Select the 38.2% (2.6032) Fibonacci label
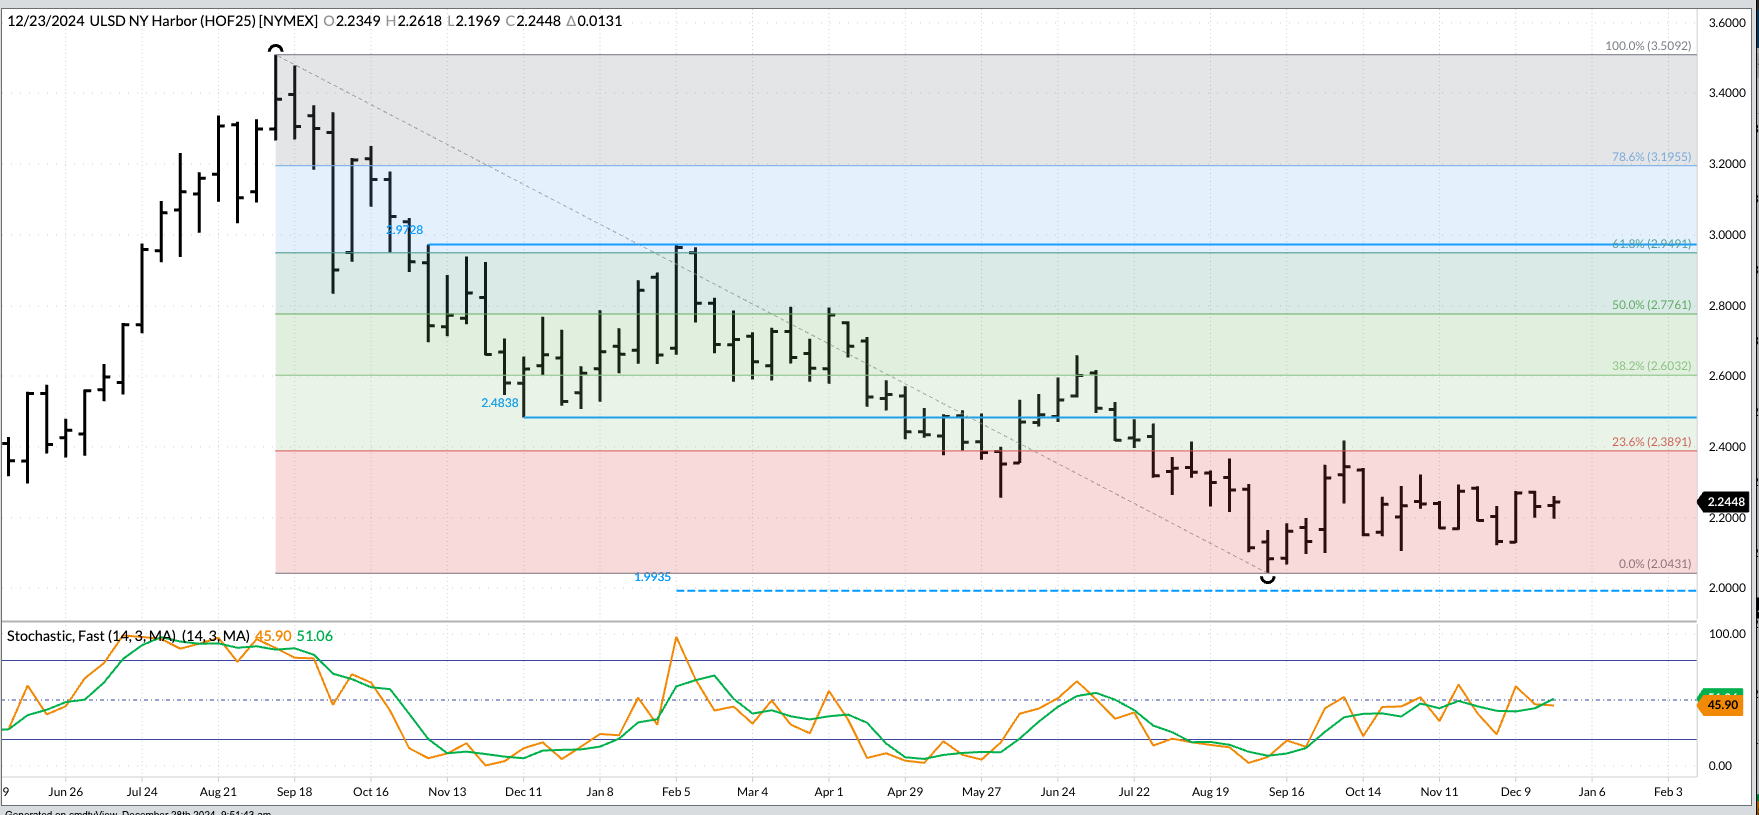Screen dimensions: 1759x815 pyautogui.click(x=1651, y=366)
